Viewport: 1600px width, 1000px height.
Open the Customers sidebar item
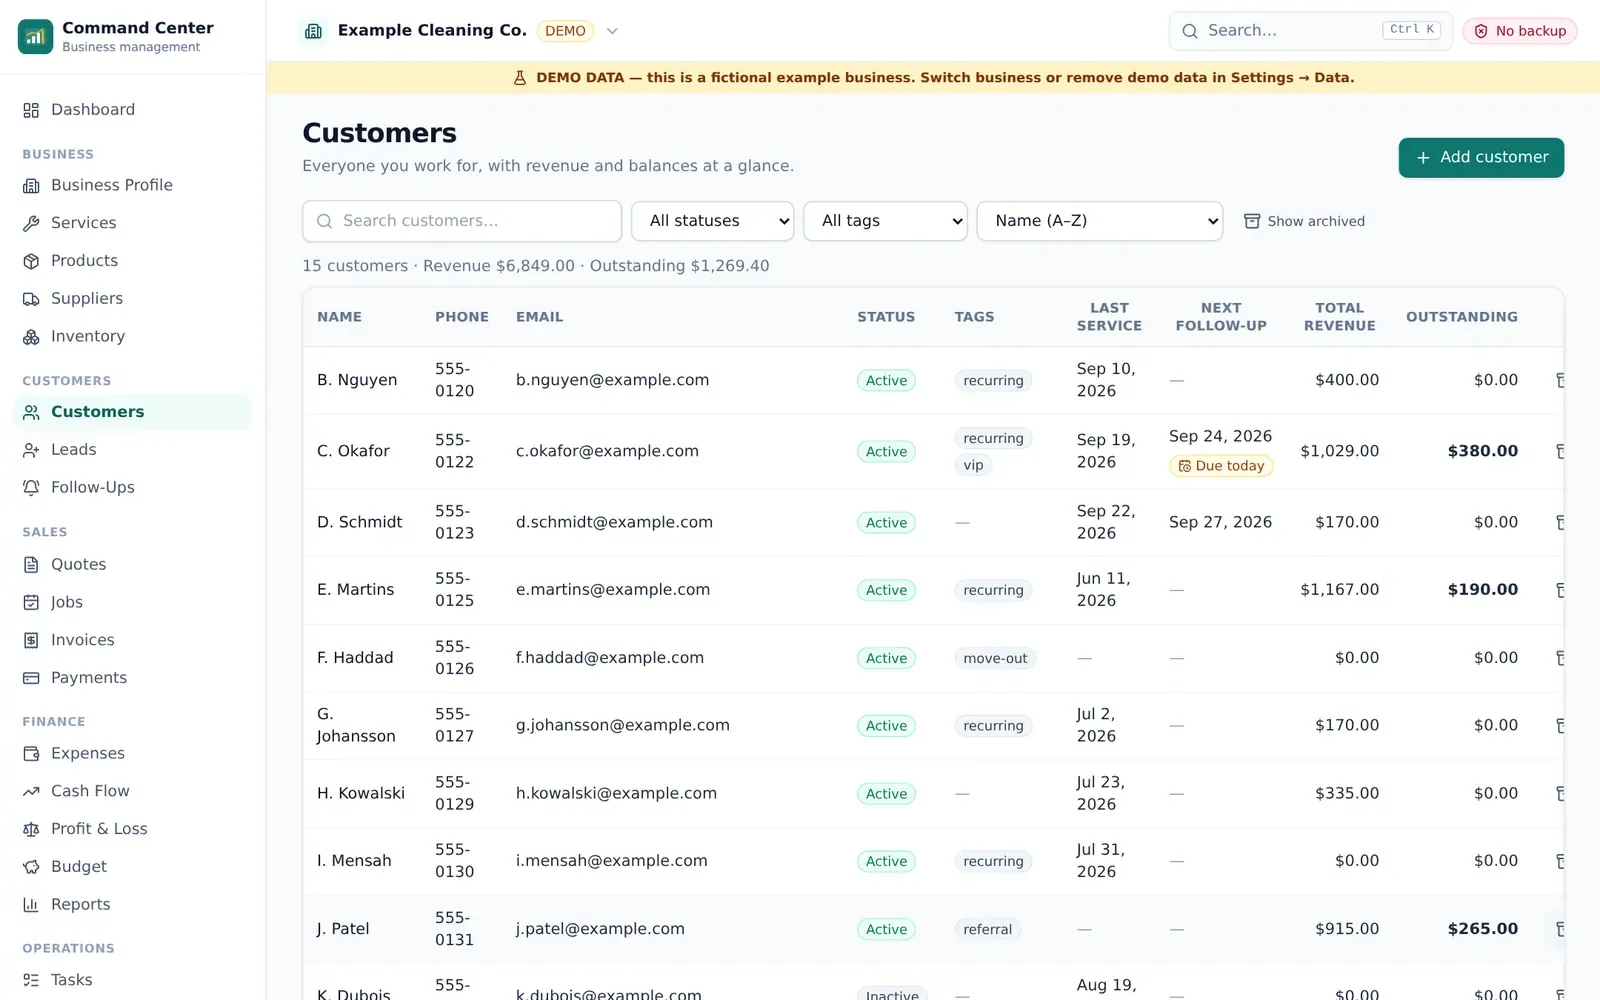point(133,412)
